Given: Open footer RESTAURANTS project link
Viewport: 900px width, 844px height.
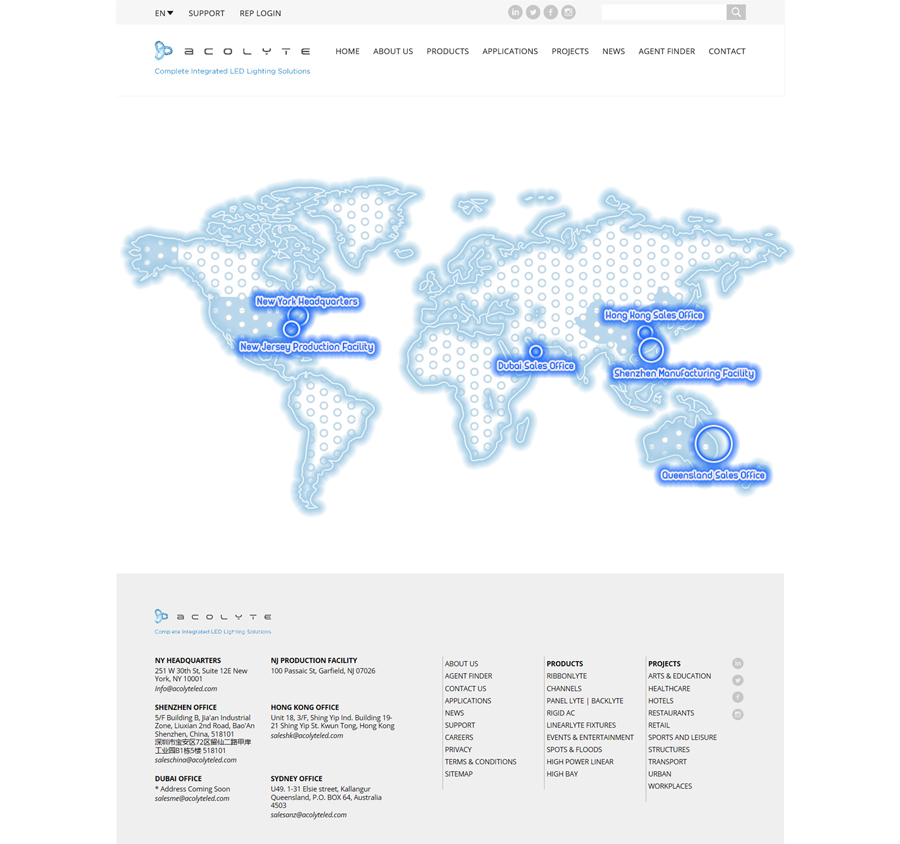Looking at the screenshot, I should click(x=671, y=713).
